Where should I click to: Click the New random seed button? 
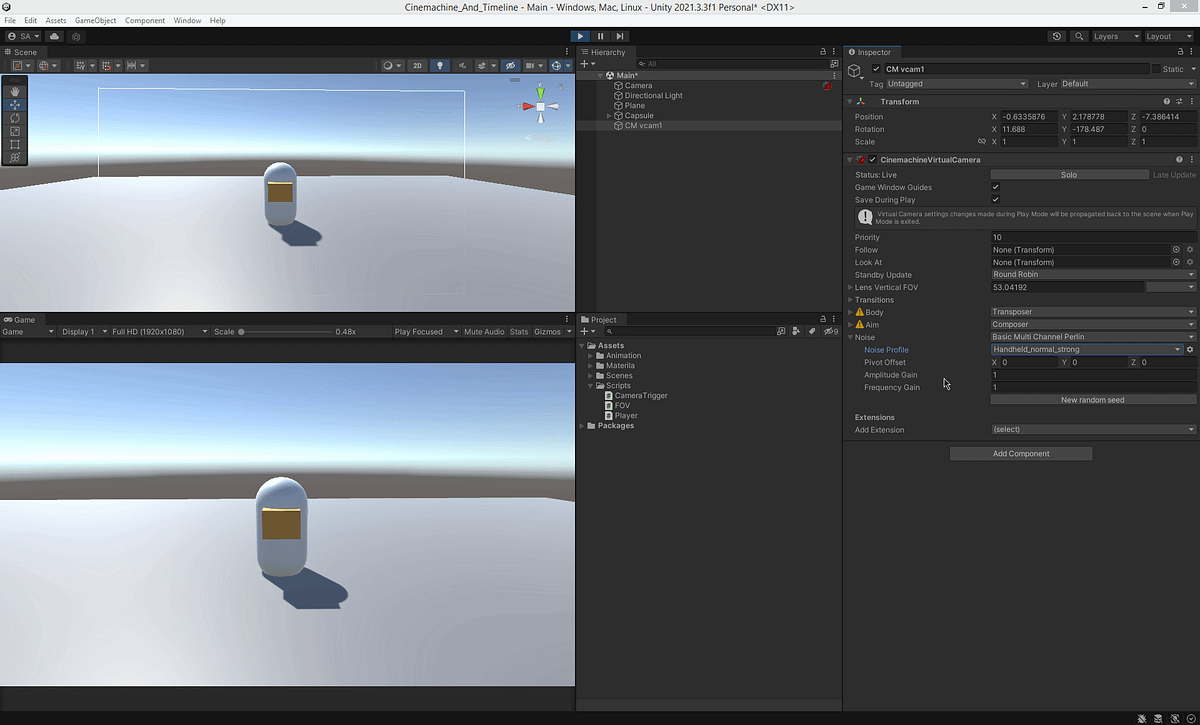(1092, 399)
